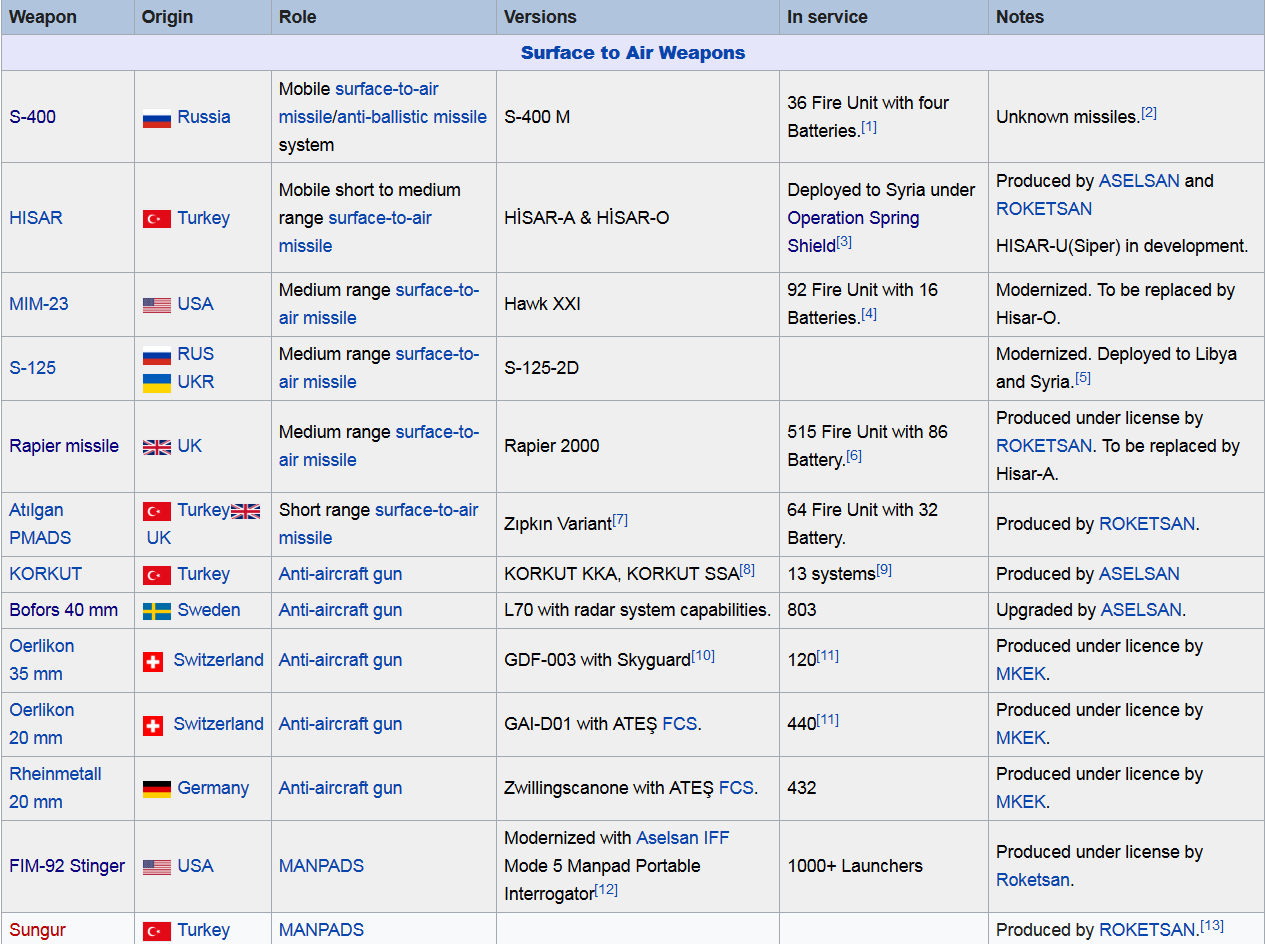Follow the anti-ballistic missile link
Image resolution: width=1265 pixels, height=944 pixels.
pos(413,117)
